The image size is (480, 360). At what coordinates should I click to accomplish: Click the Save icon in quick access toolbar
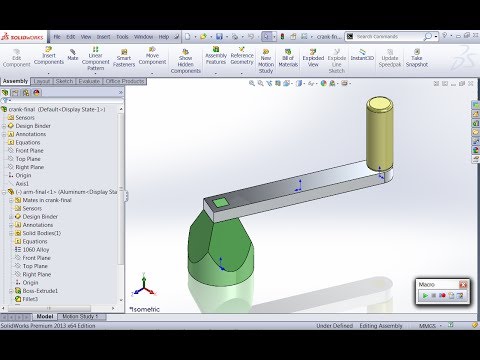click(219, 37)
